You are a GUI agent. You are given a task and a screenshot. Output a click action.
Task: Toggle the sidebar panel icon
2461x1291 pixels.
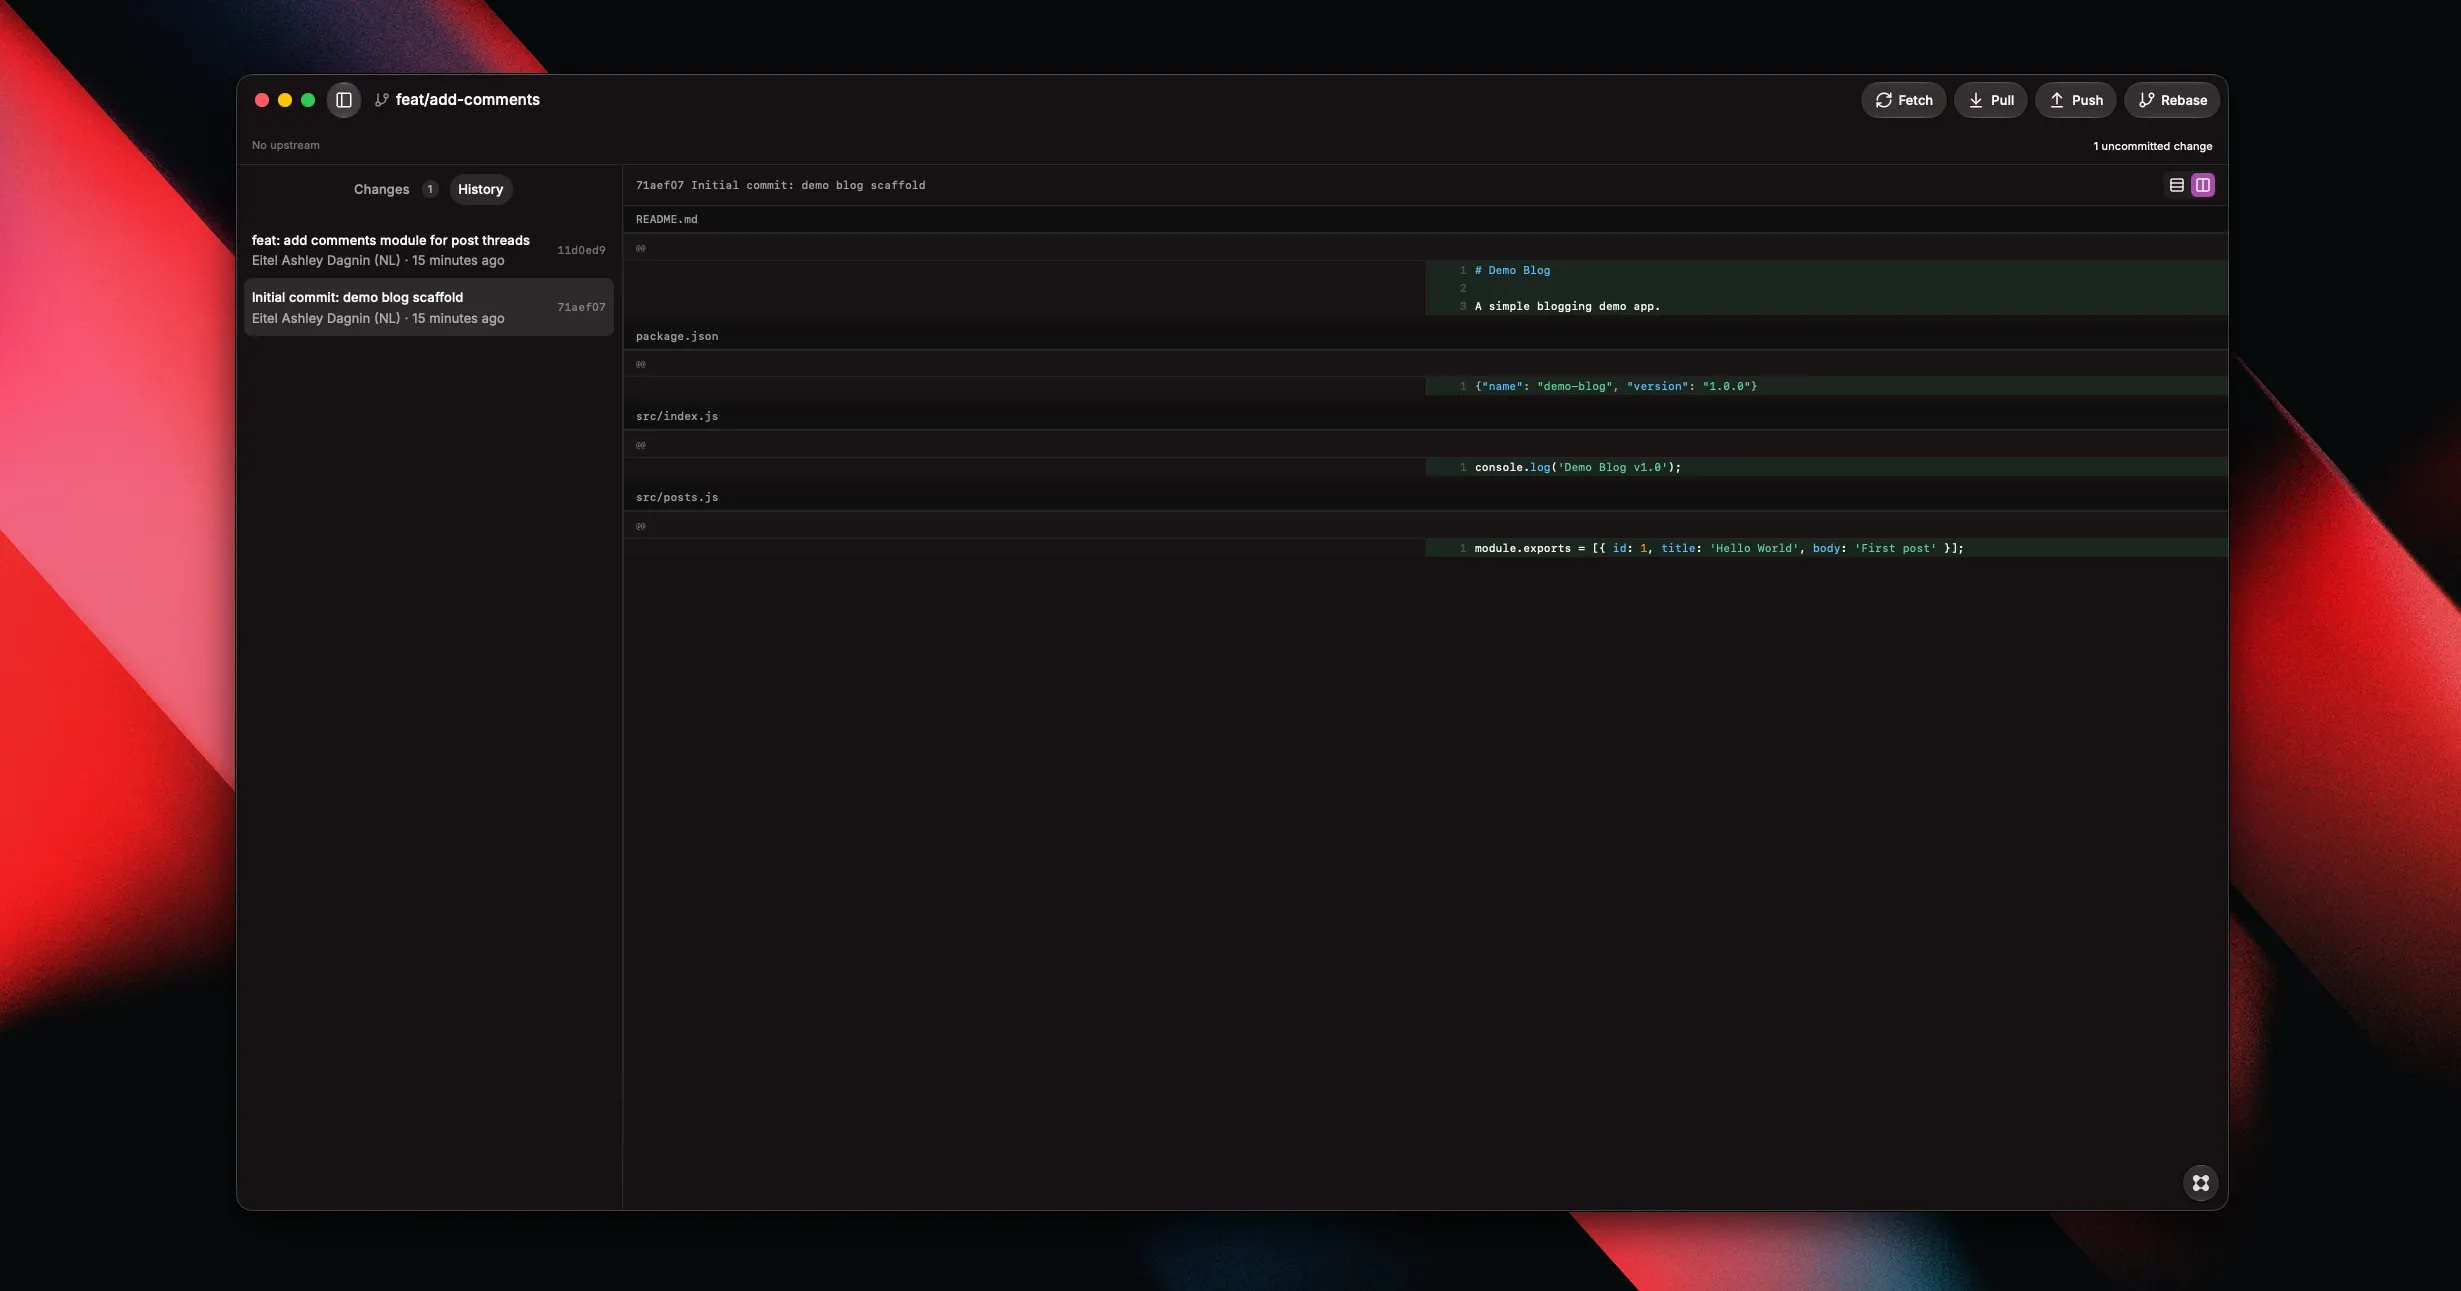pos(343,100)
